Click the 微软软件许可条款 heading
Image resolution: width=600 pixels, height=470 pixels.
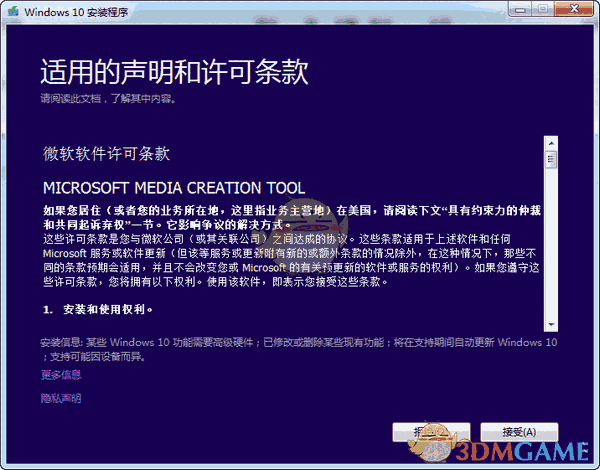[106, 154]
